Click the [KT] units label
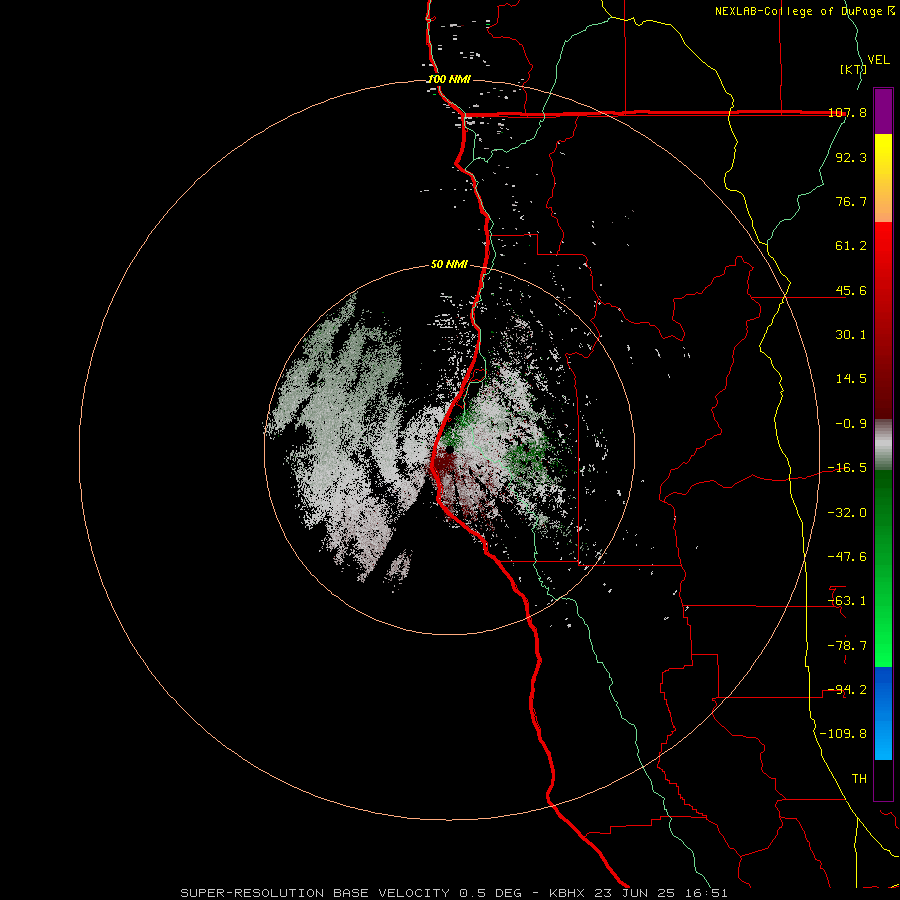Image resolution: width=900 pixels, height=900 pixels. point(853,69)
